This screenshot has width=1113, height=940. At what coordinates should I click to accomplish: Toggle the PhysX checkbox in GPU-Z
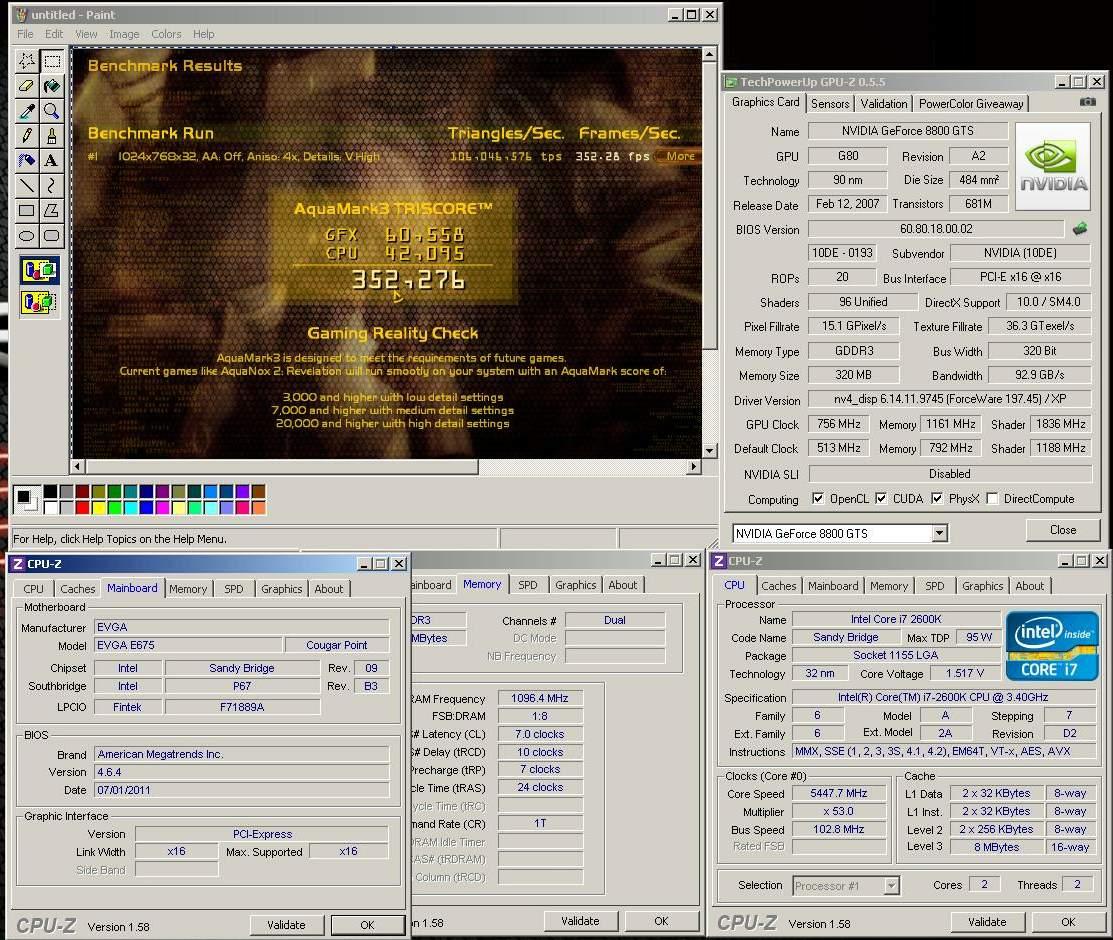pos(937,498)
